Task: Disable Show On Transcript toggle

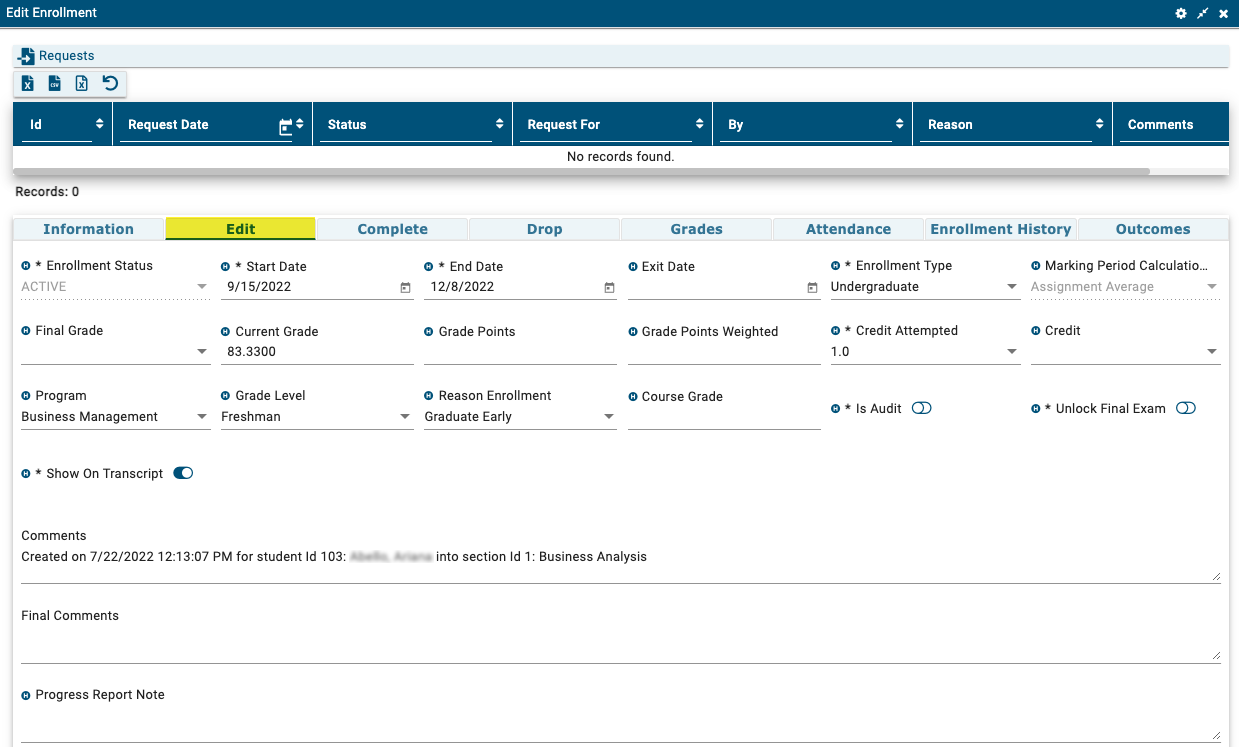Action: 183,473
